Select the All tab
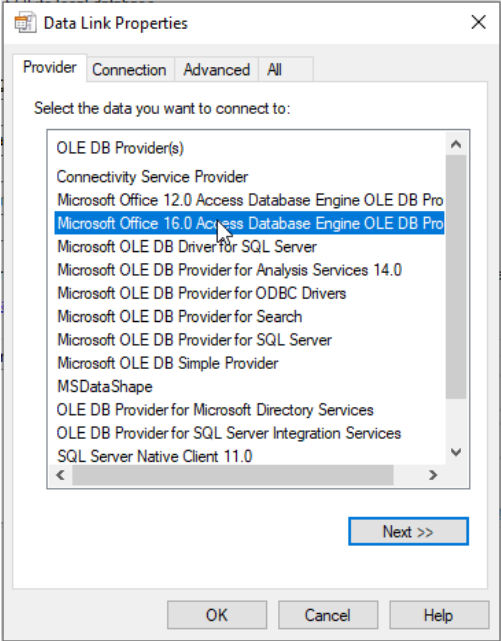501x641 pixels. point(285,70)
